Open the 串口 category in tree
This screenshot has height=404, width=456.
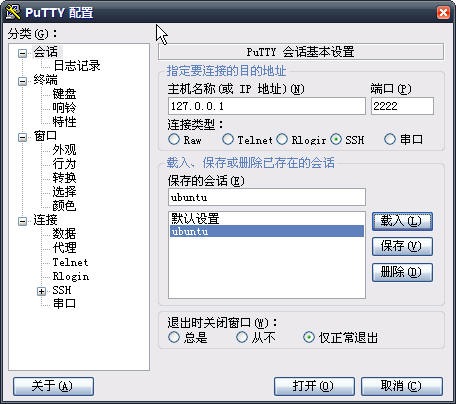tap(64, 304)
